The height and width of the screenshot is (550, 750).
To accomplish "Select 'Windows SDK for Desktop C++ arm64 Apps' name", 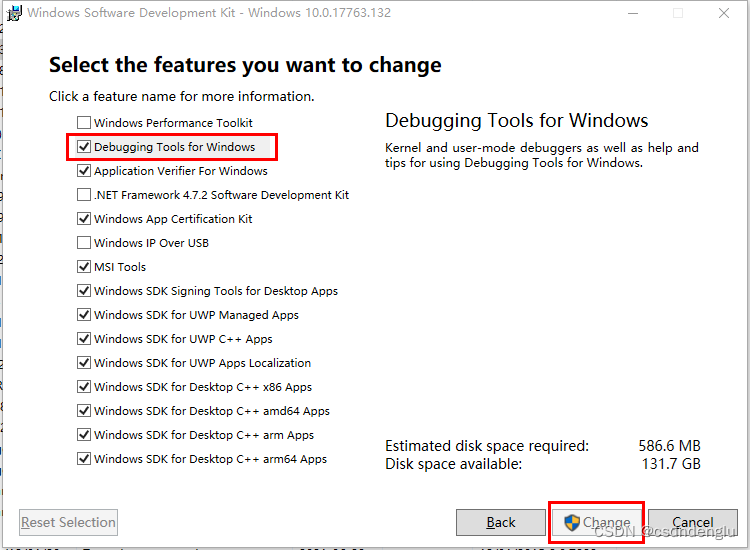I will (210, 459).
